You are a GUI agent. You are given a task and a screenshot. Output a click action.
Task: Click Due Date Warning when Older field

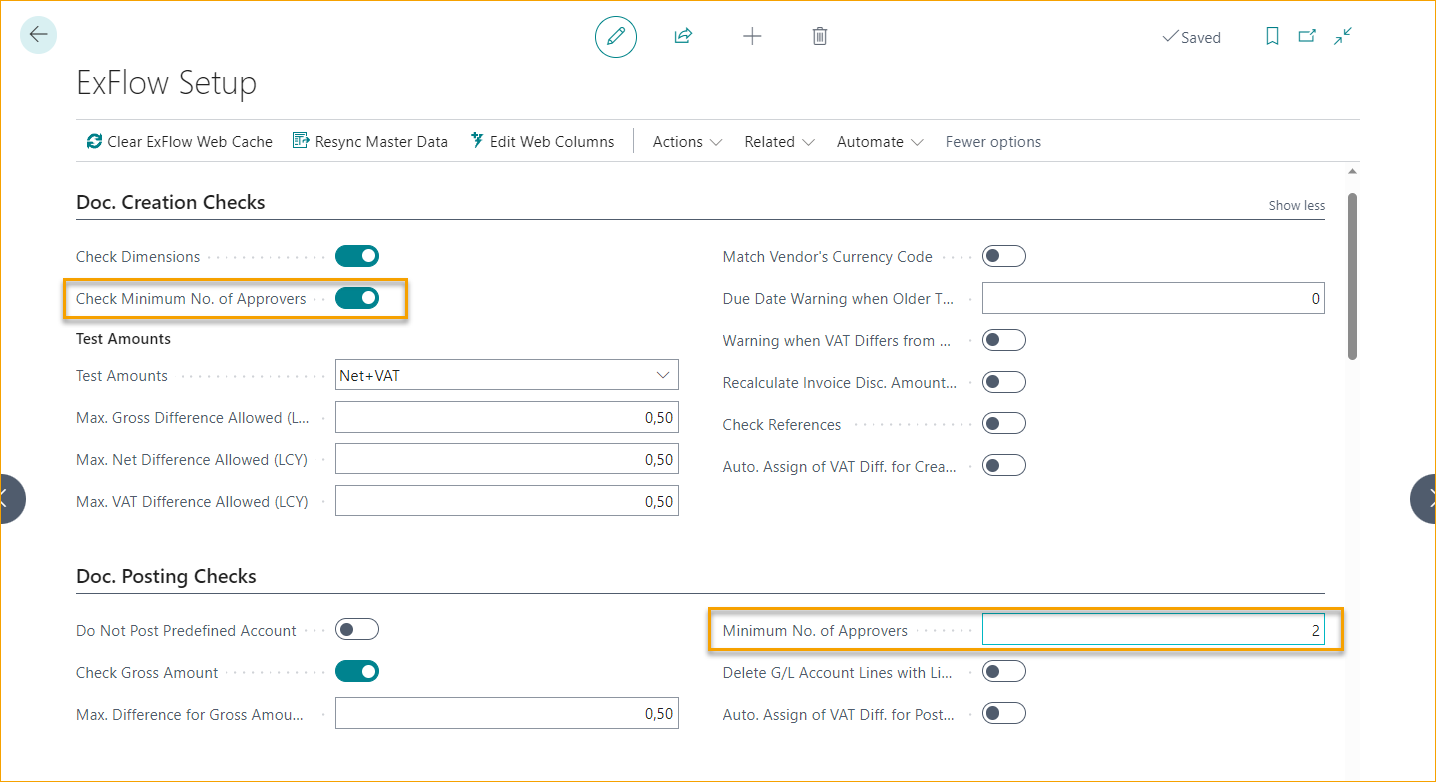click(1153, 298)
